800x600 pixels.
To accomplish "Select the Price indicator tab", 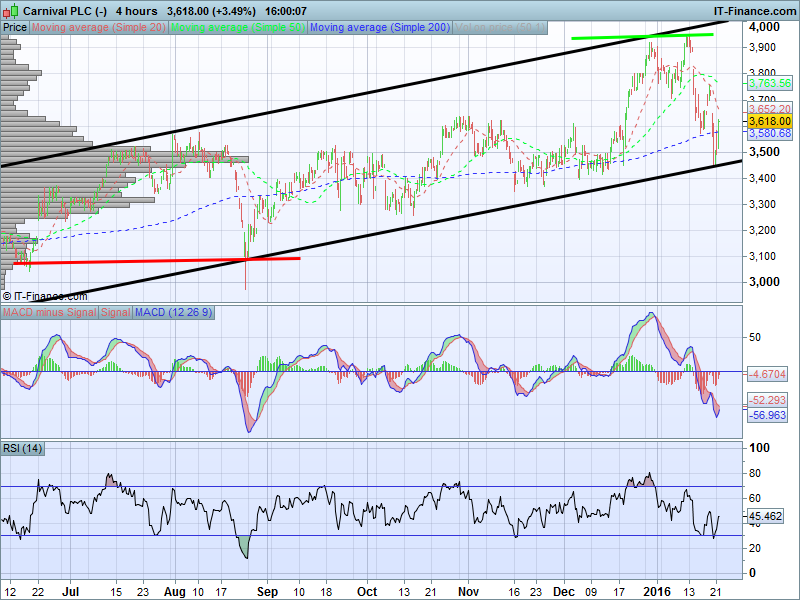I will point(15,27).
